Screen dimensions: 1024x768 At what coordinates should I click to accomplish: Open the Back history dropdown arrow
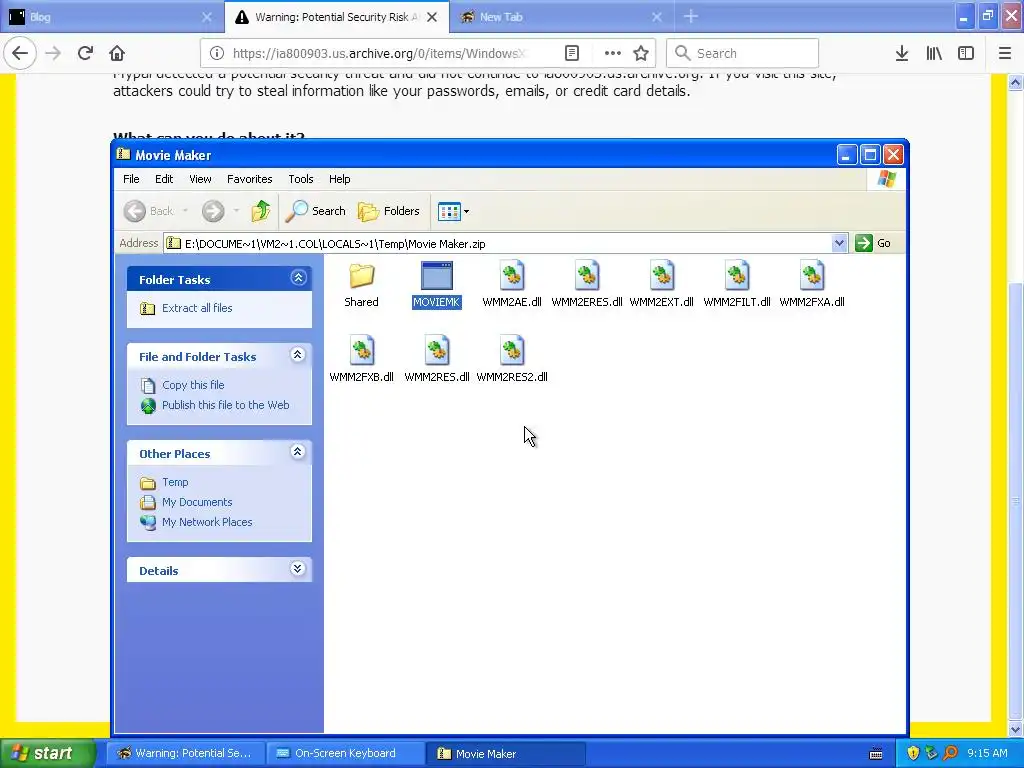[x=185, y=211]
